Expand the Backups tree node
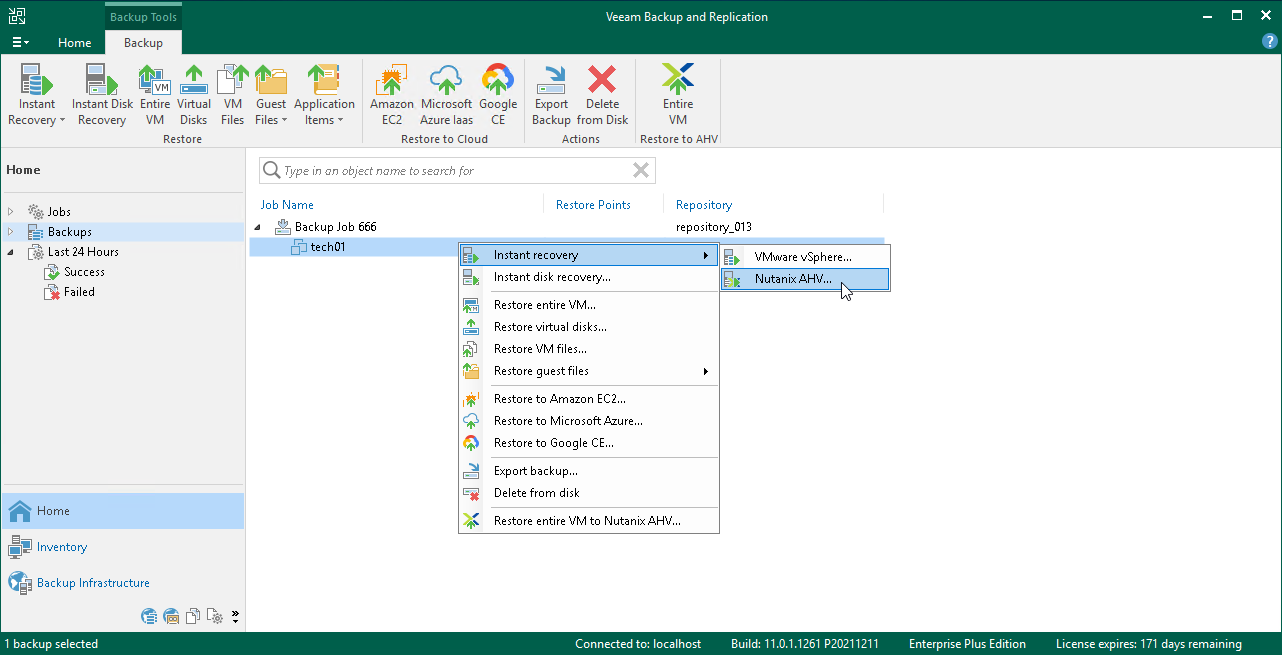The image size is (1282, 655). [x=11, y=232]
